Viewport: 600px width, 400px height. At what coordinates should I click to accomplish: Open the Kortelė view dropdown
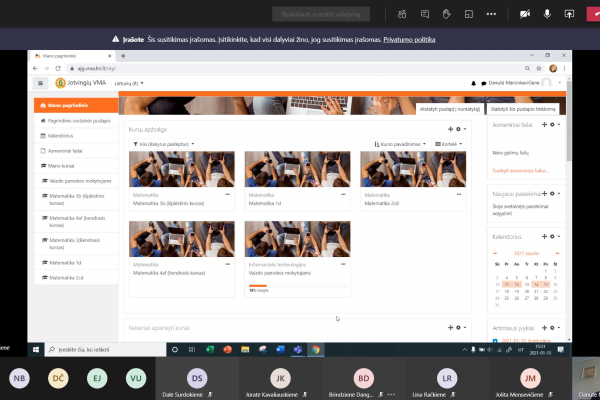448,144
